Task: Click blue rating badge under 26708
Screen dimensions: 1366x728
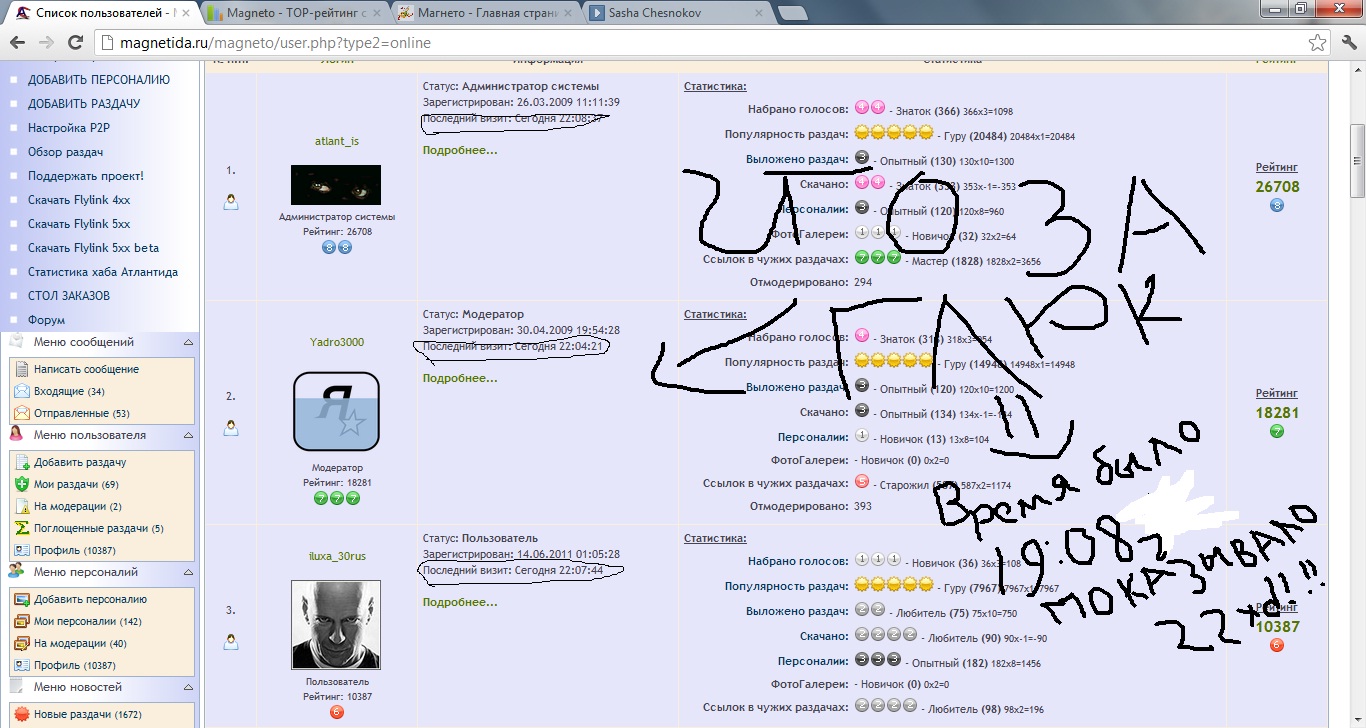Action: (x=1277, y=205)
